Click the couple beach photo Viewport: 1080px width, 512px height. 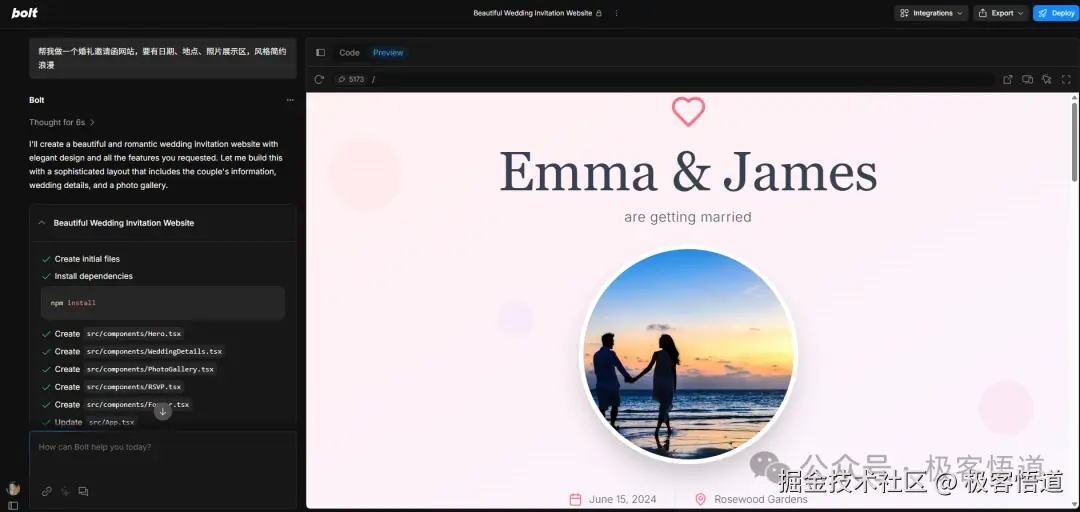688,354
